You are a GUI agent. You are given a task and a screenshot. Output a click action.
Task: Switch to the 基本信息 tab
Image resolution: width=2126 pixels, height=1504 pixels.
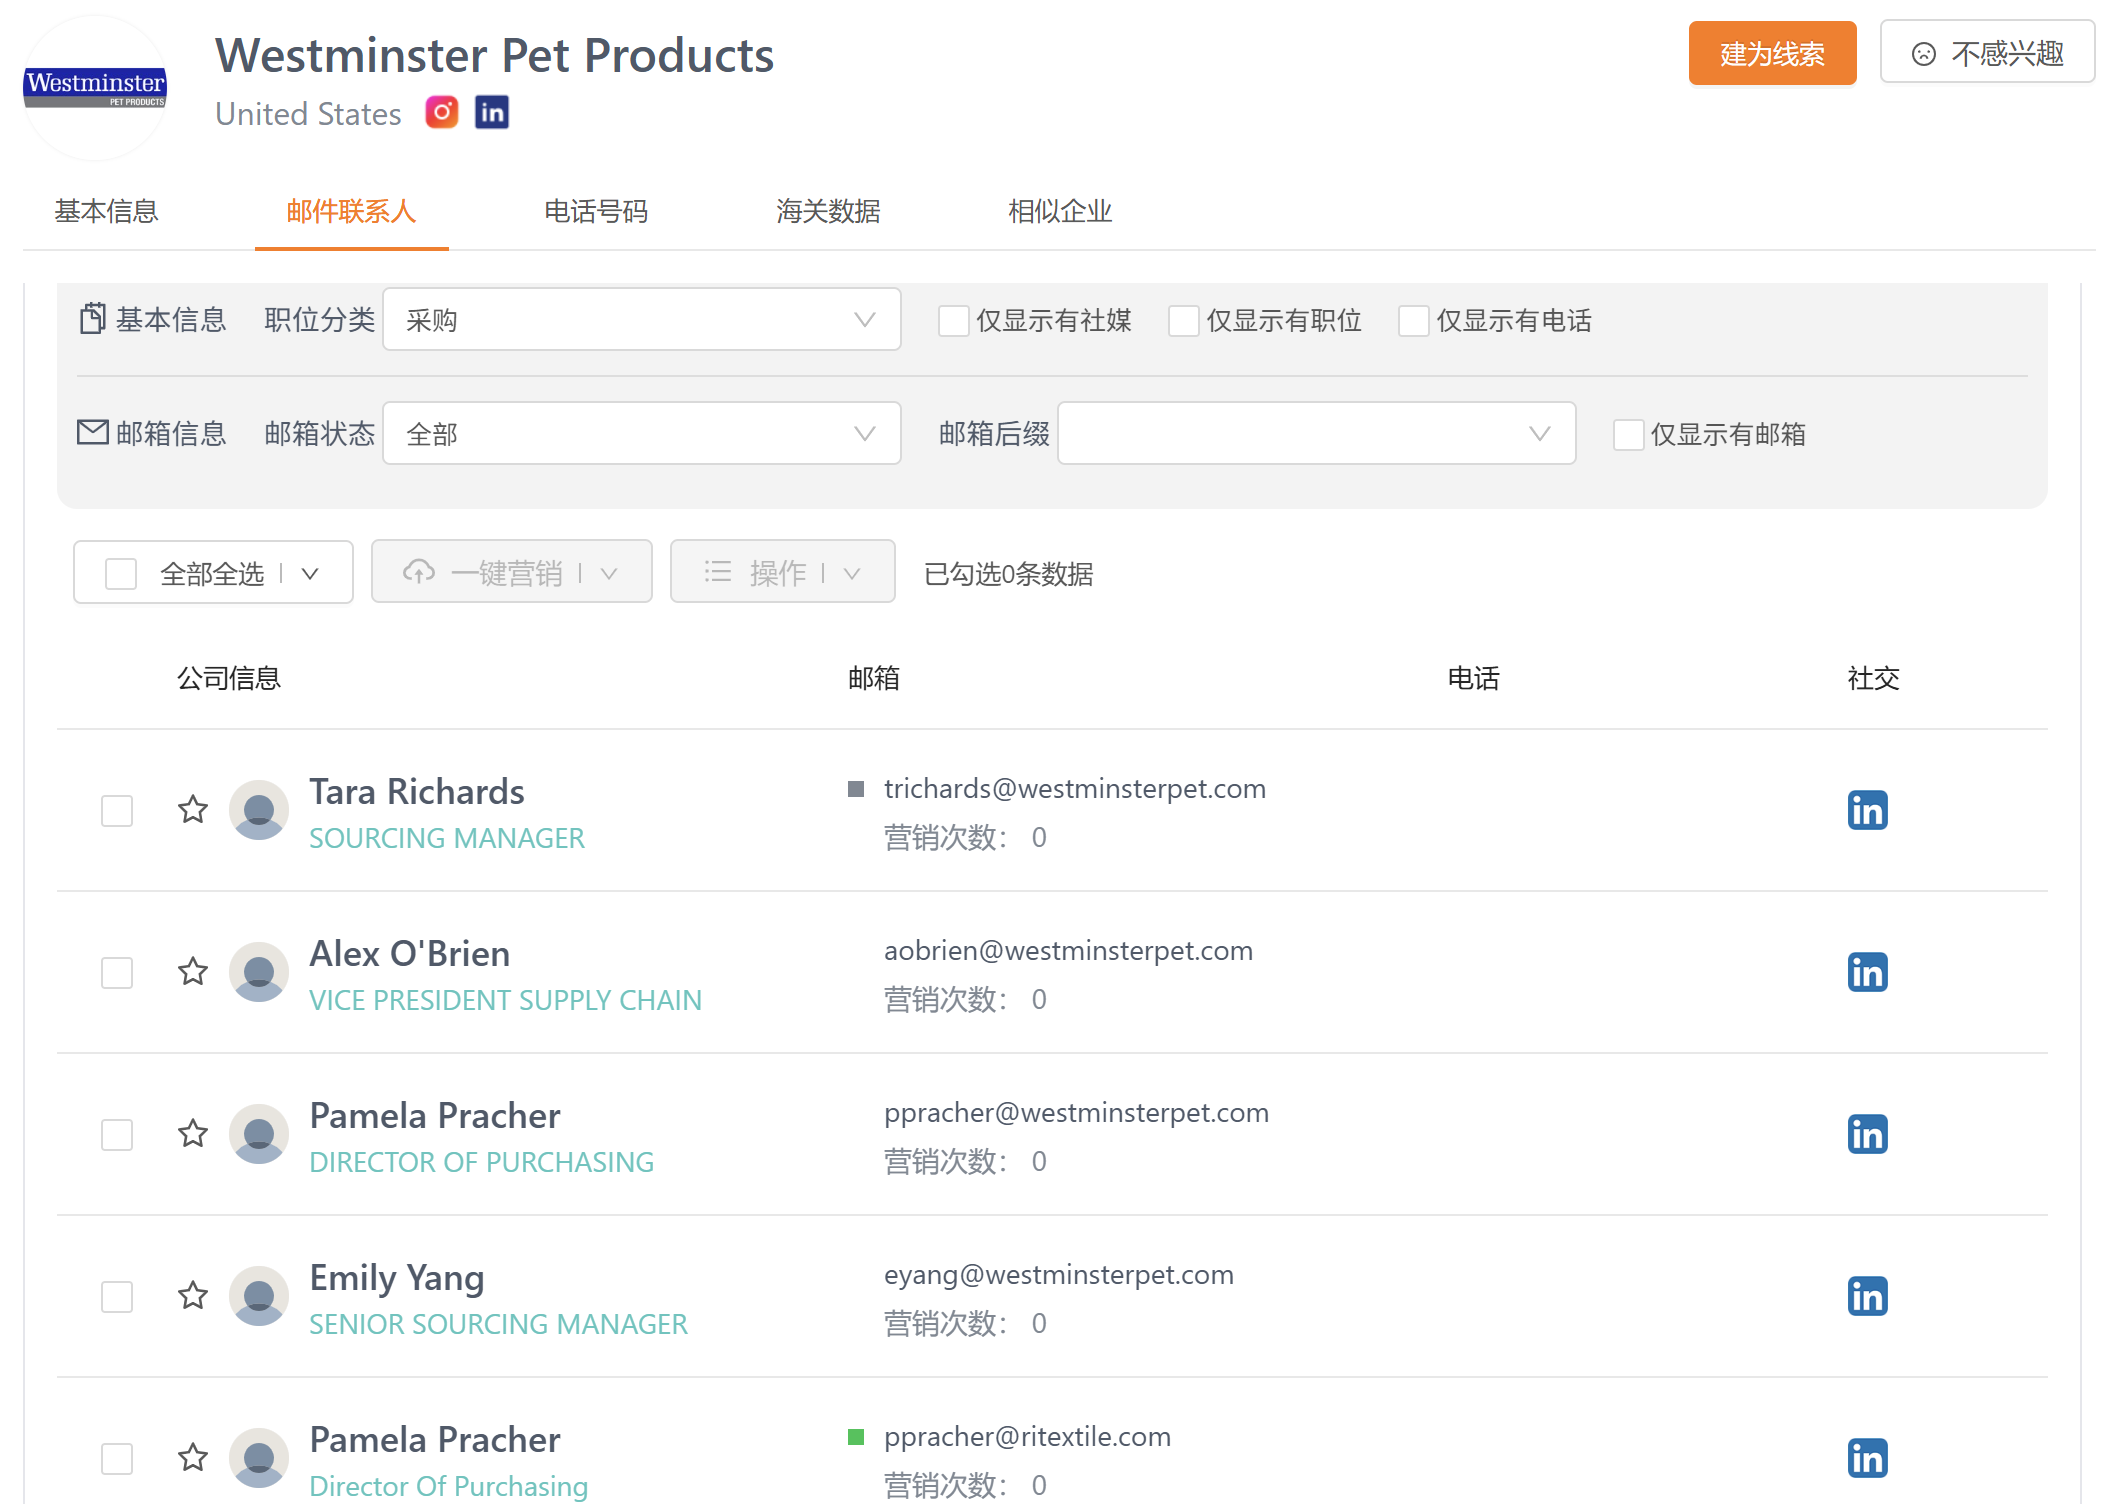click(106, 211)
